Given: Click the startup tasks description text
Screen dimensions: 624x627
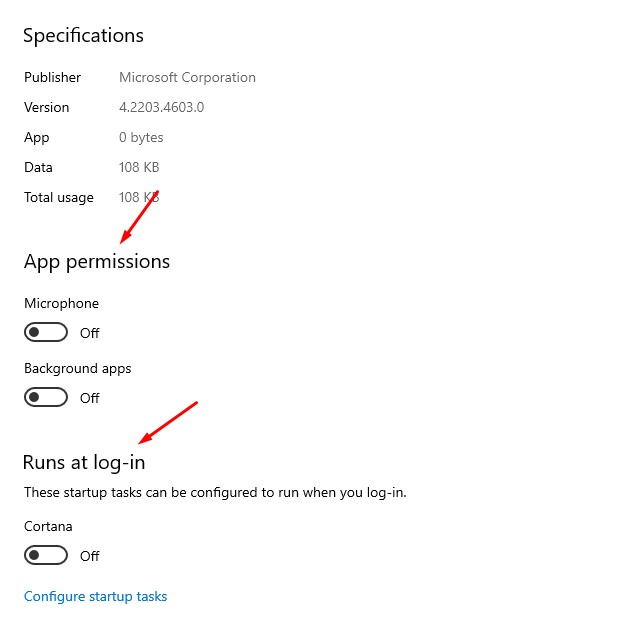Looking at the screenshot, I should pyautogui.click(x=215, y=492).
